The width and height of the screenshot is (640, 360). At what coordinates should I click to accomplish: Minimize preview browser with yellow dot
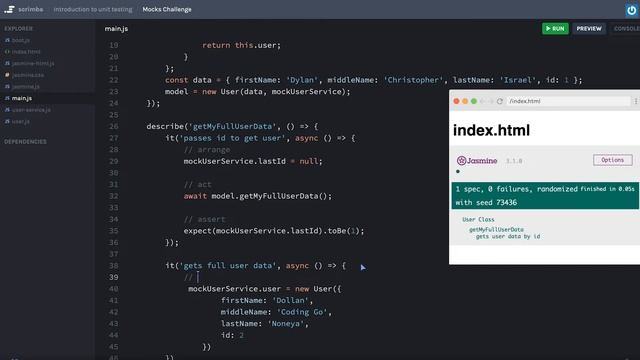465,101
